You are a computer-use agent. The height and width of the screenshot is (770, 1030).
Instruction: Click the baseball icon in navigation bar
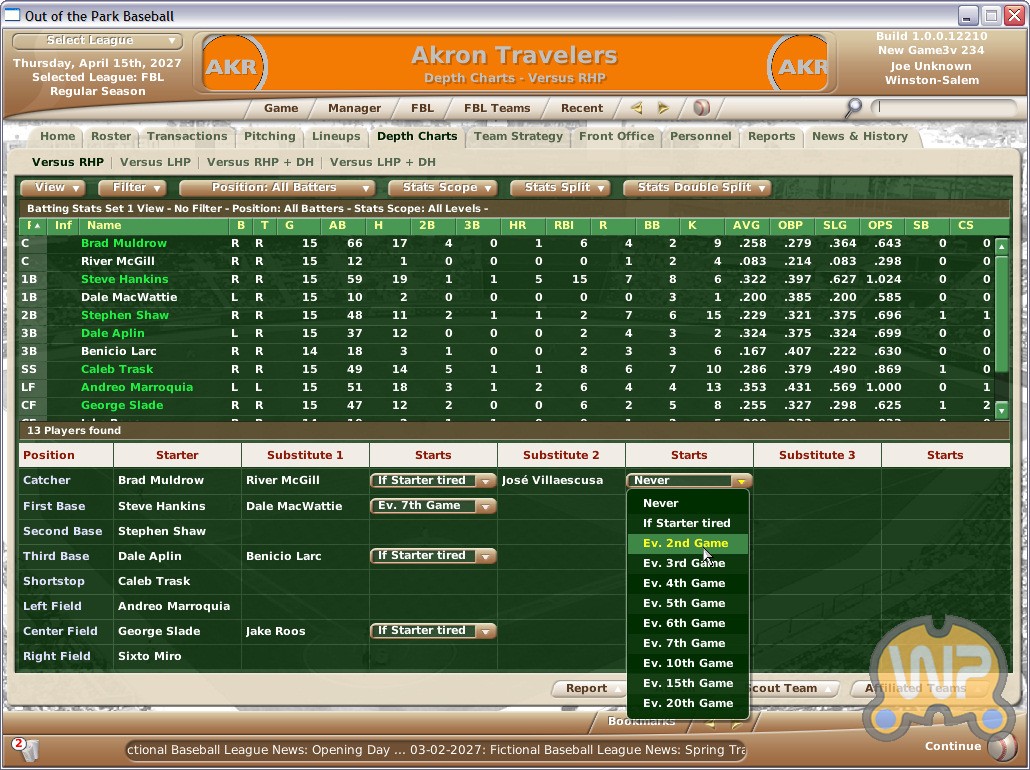point(701,108)
